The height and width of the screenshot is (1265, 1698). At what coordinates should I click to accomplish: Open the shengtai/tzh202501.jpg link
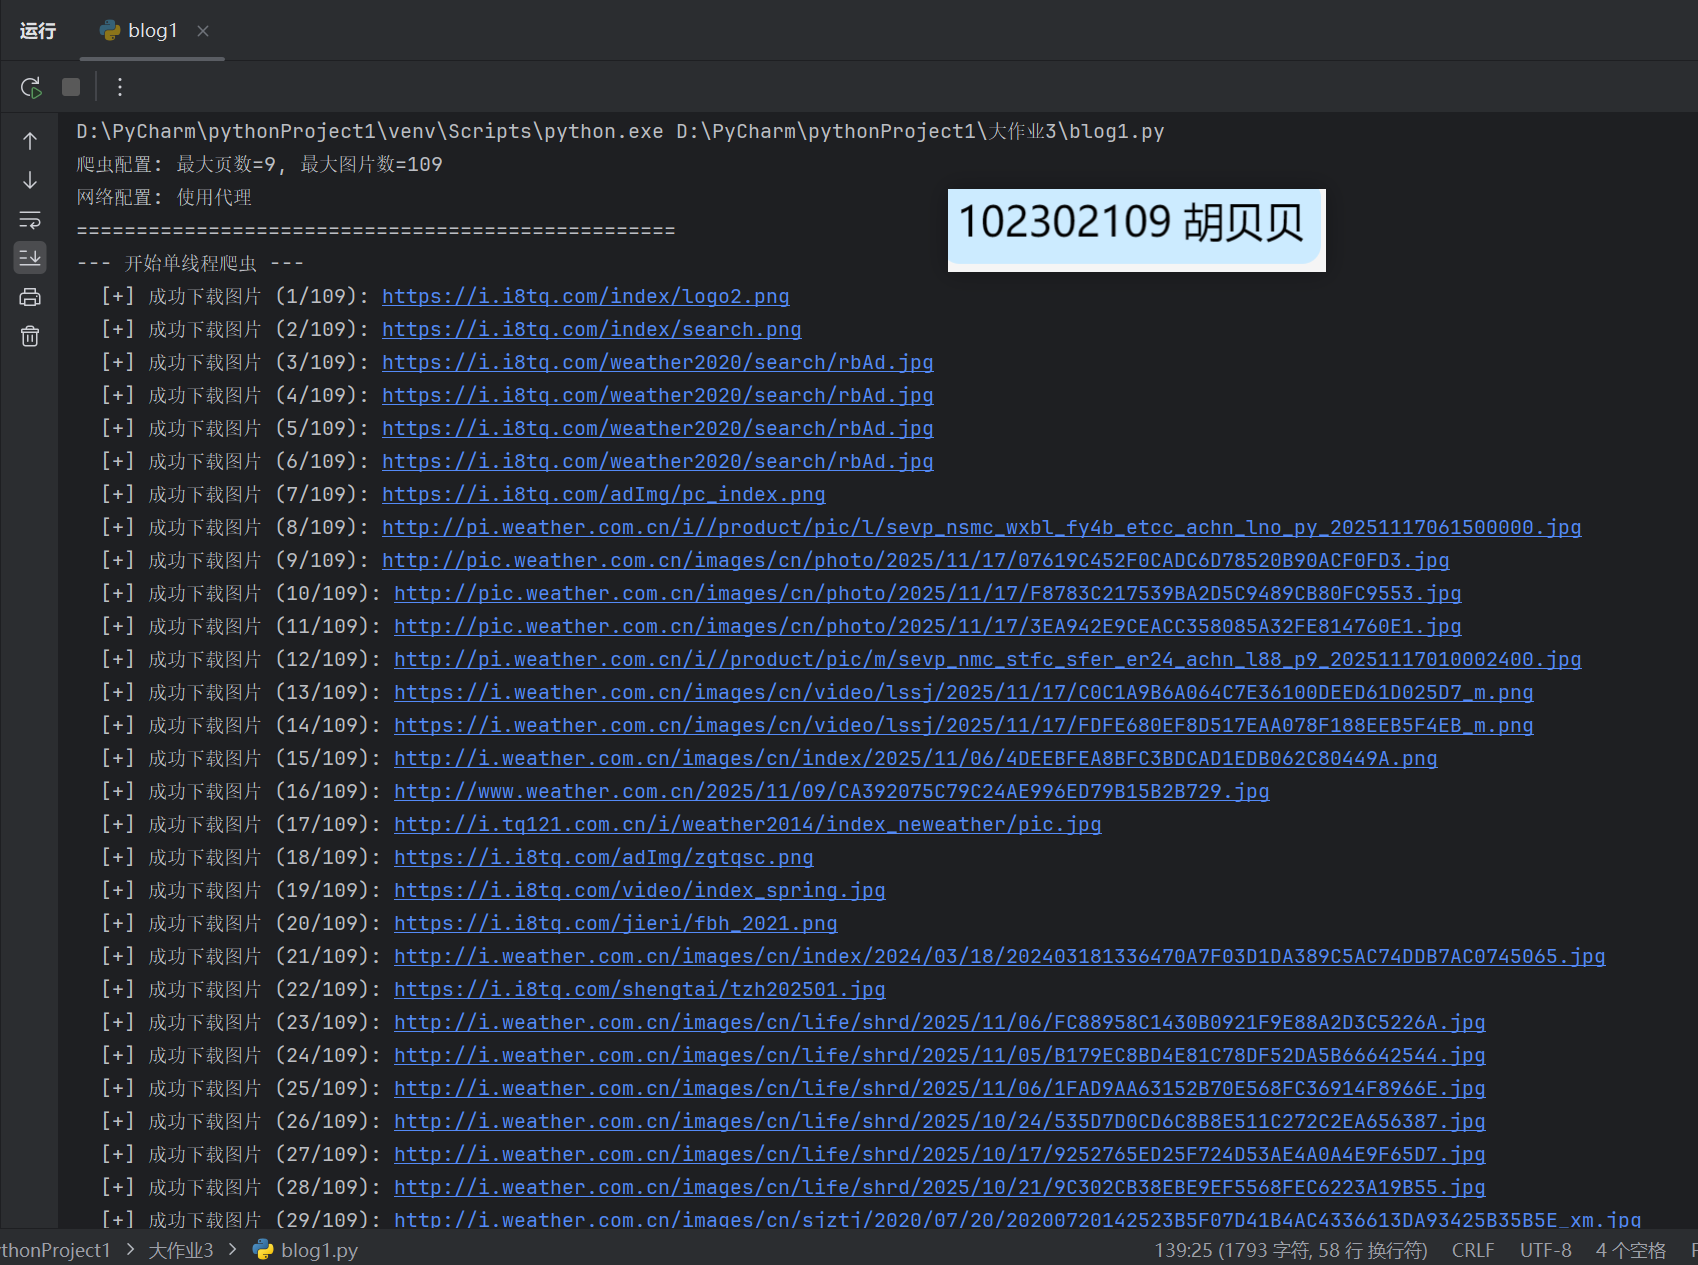coord(640,990)
